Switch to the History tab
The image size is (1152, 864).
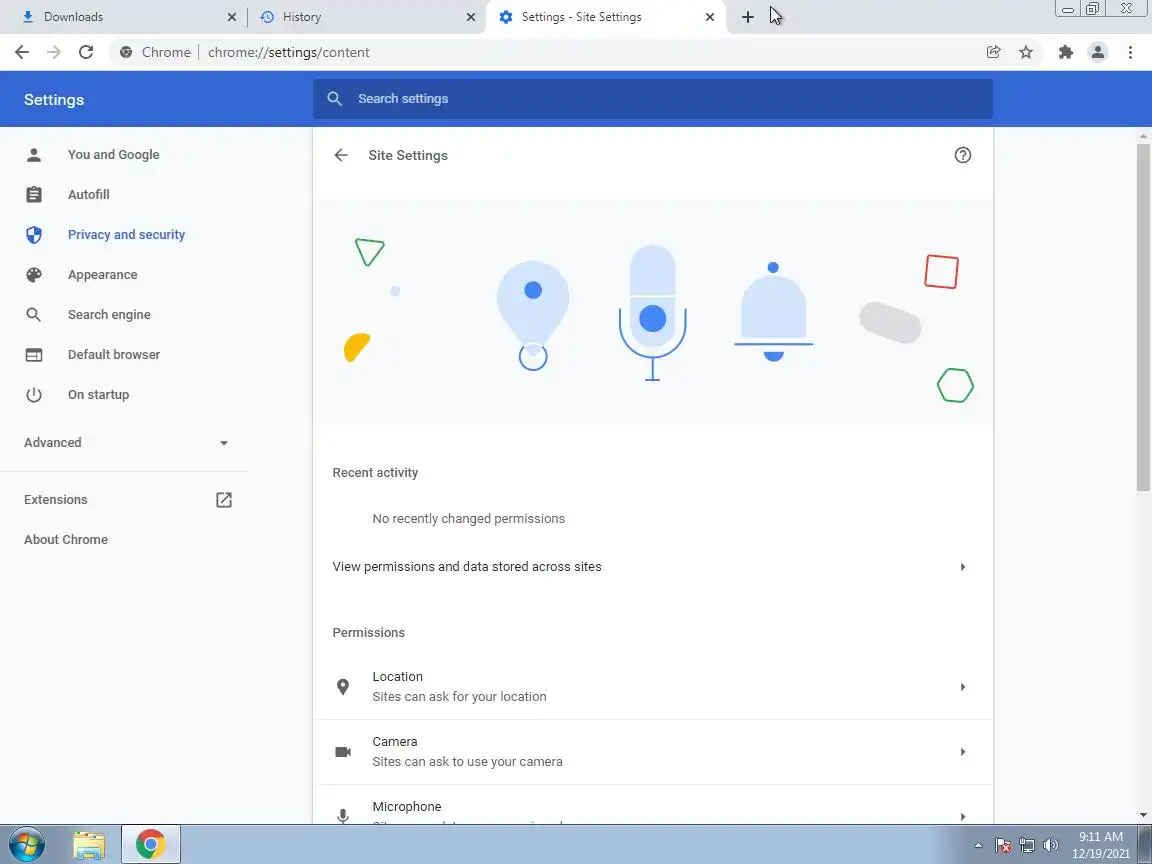pyautogui.click(x=365, y=16)
